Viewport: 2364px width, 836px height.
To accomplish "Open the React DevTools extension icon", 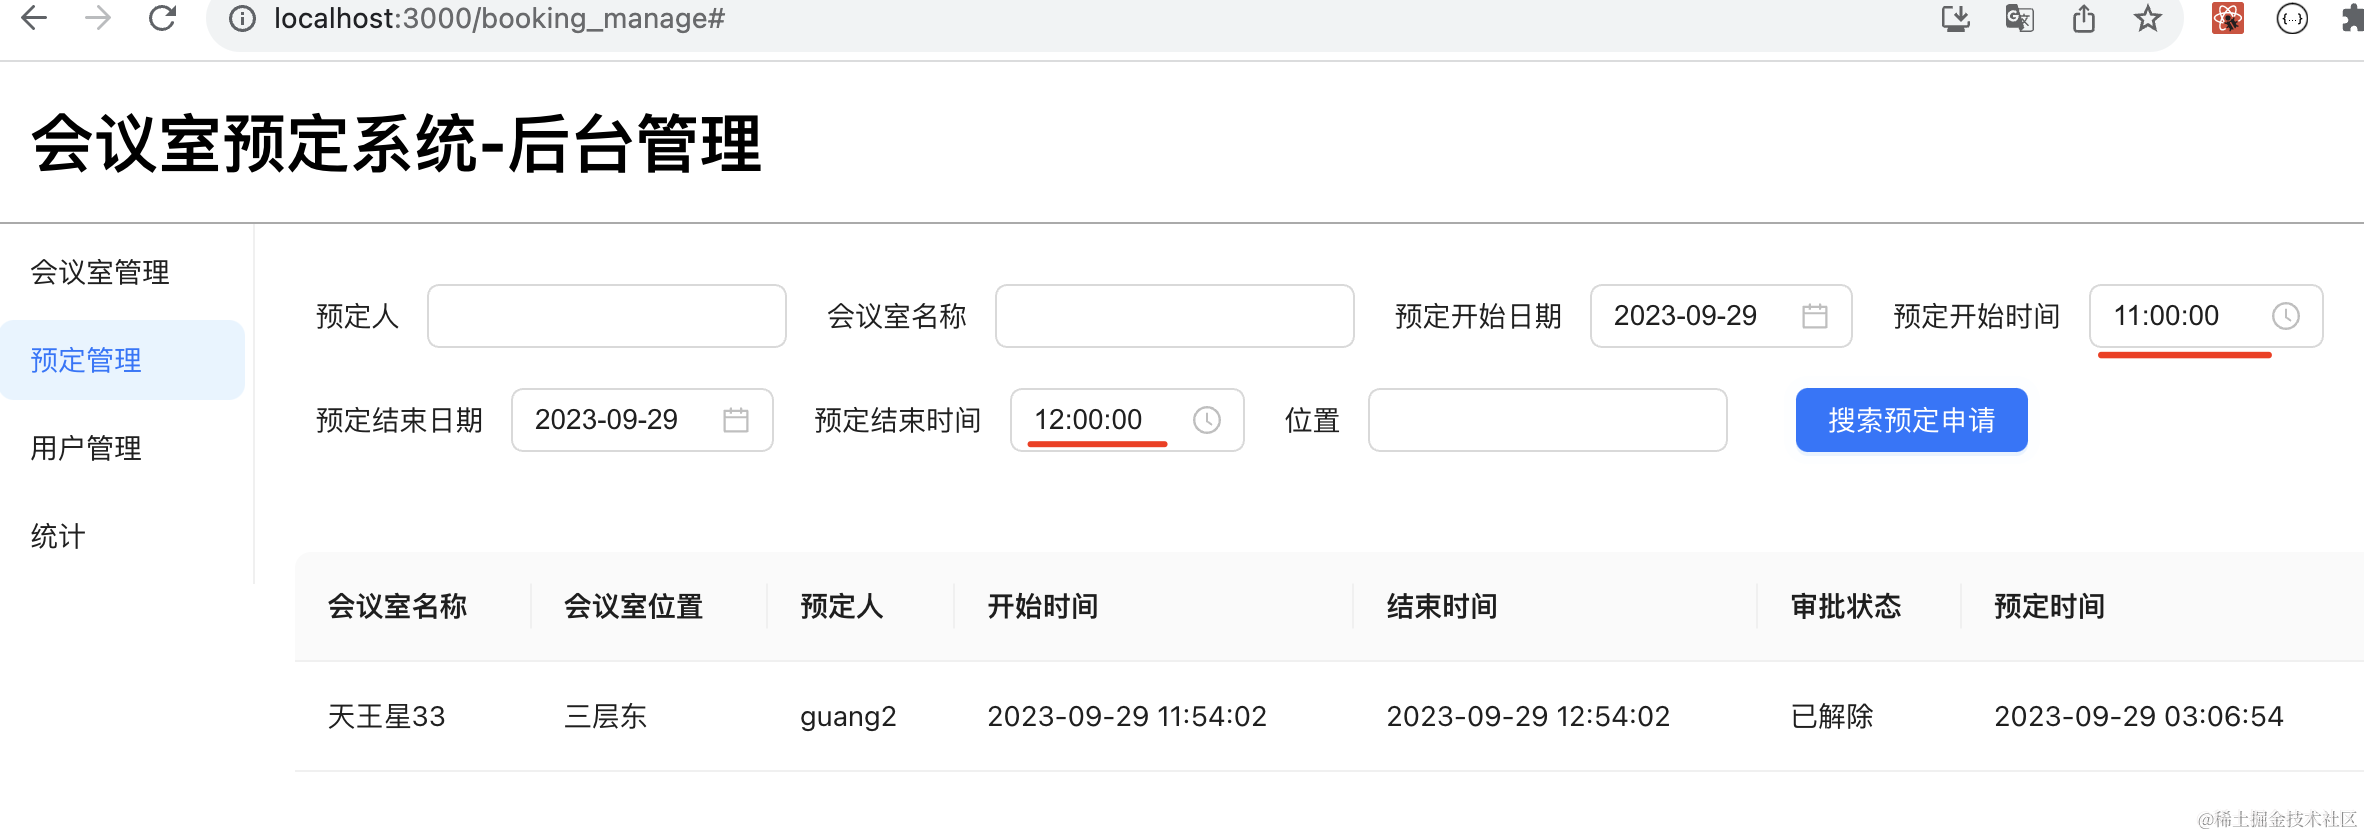I will click(2227, 19).
